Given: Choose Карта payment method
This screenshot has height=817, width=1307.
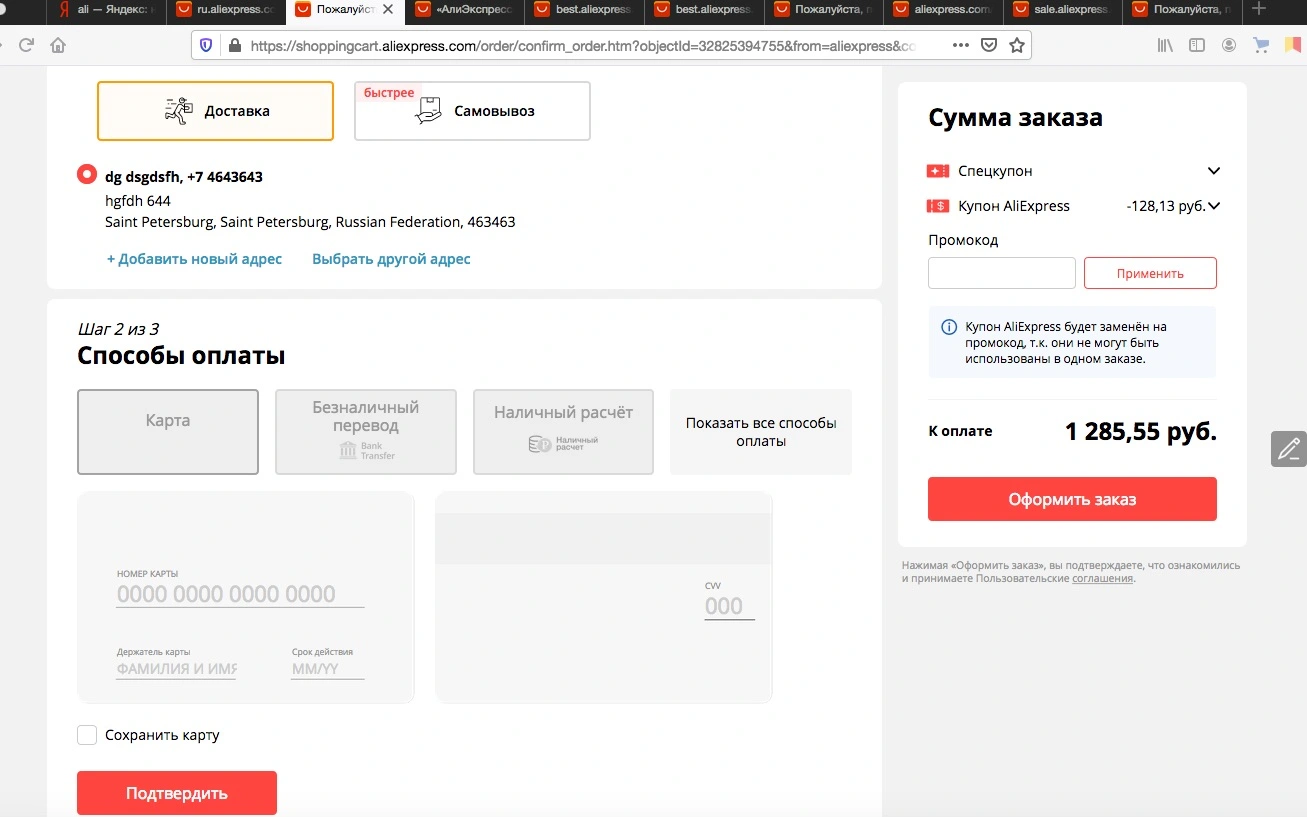Looking at the screenshot, I should tap(168, 432).
